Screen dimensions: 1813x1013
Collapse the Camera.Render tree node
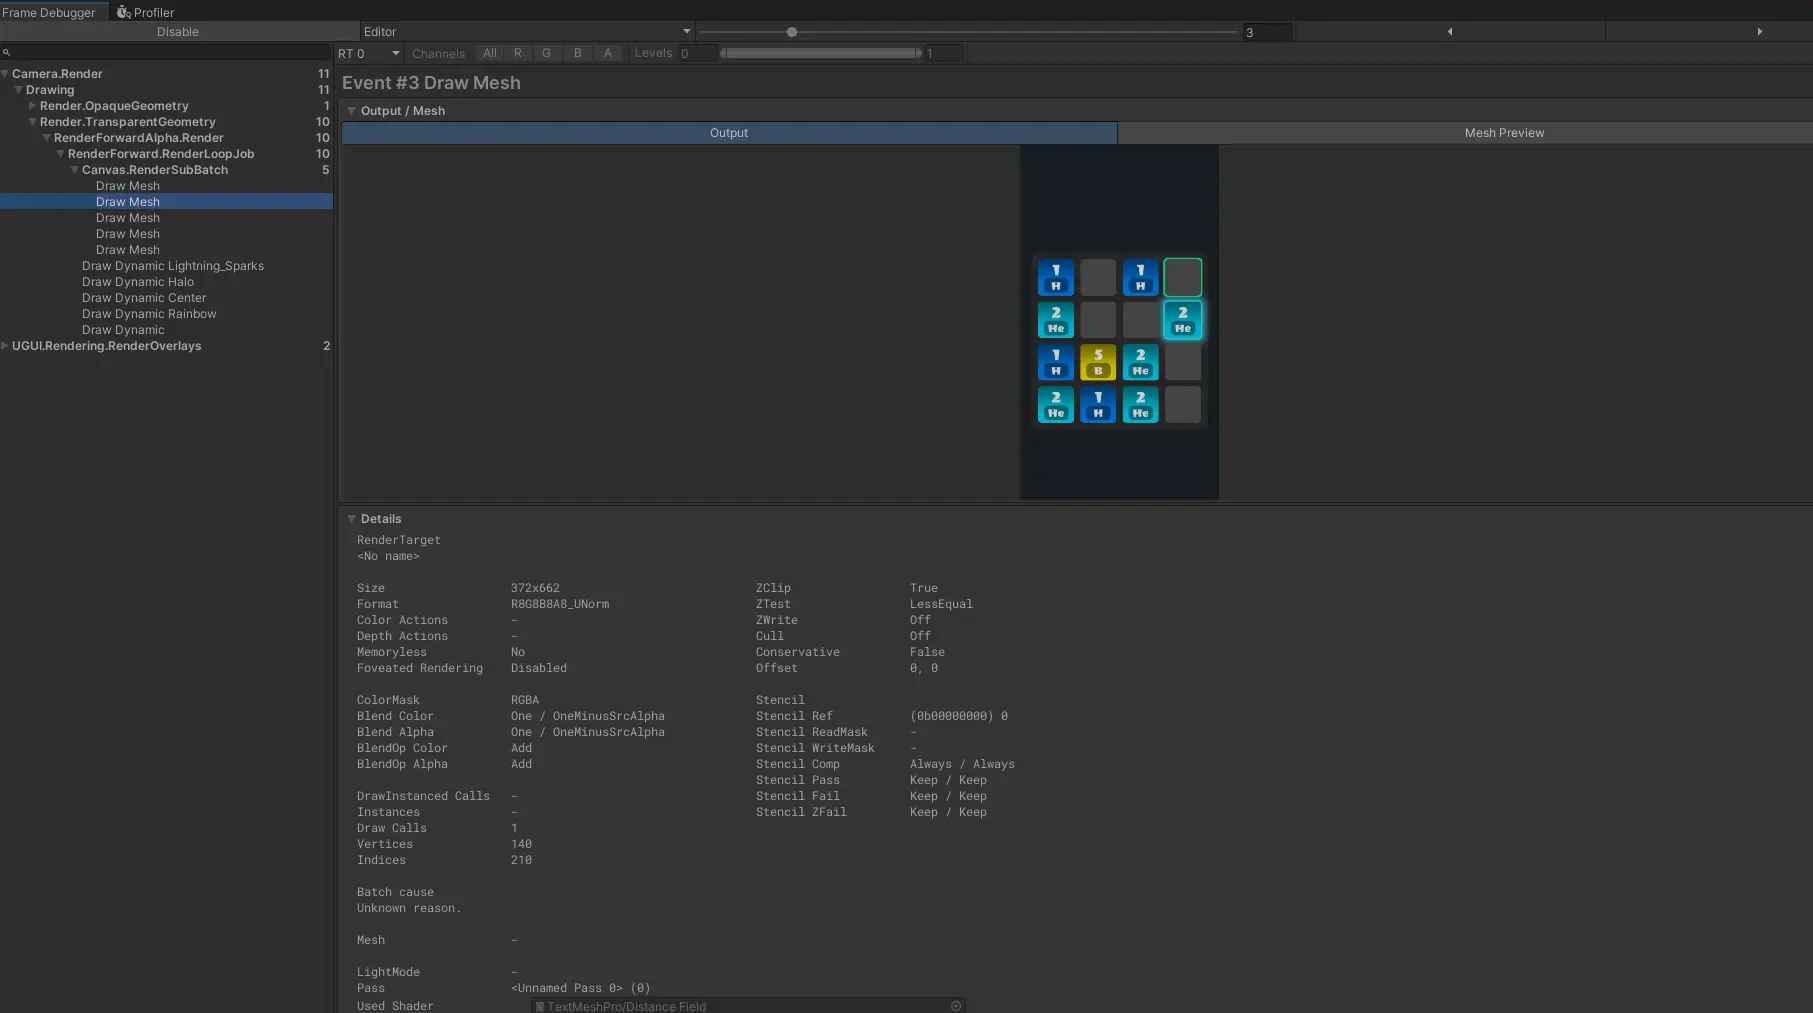(x=5, y=74)
